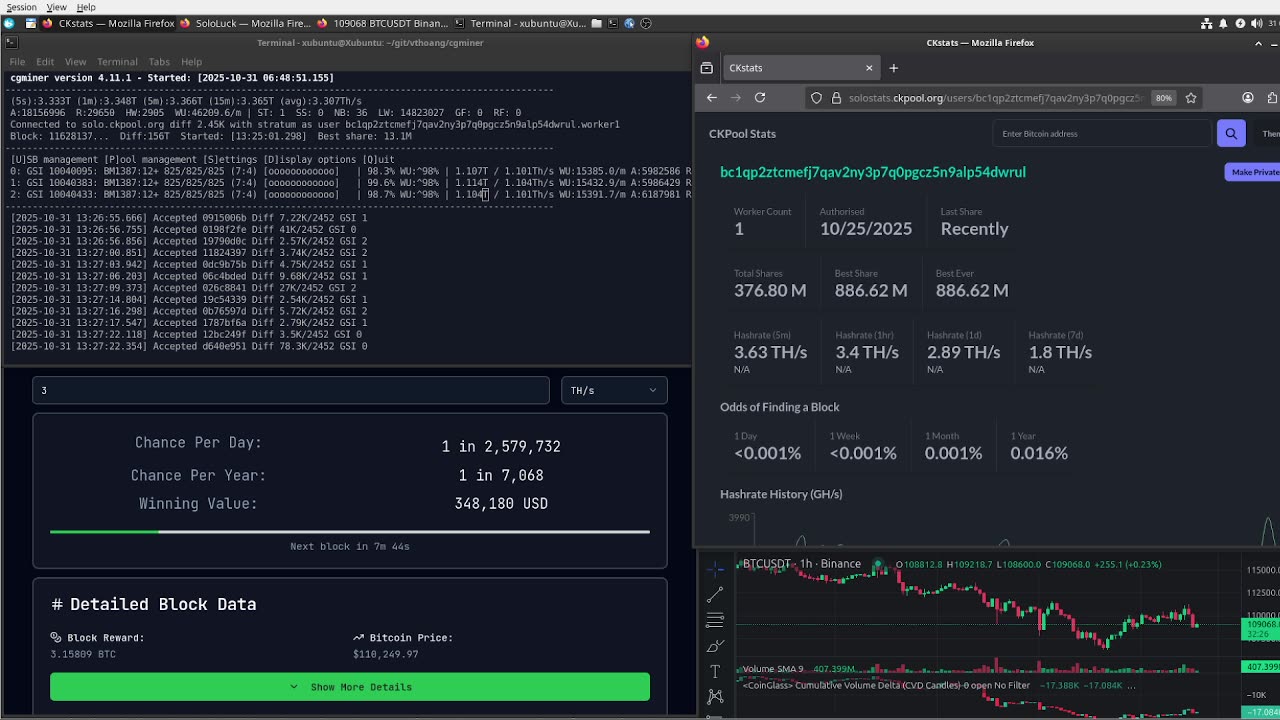Image resolution: width=1280 pixels, height=720 pixels.
Task: Select the Fibonacci retracement tool
Action: point(715,621)
